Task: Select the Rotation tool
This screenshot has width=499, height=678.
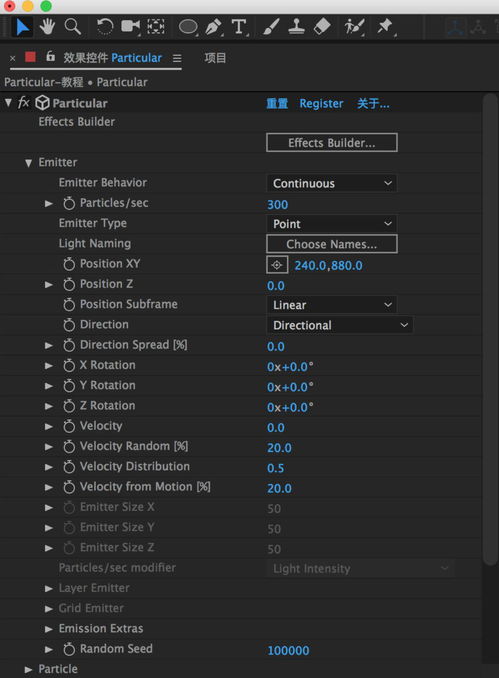Action: (x=104, y=27)
